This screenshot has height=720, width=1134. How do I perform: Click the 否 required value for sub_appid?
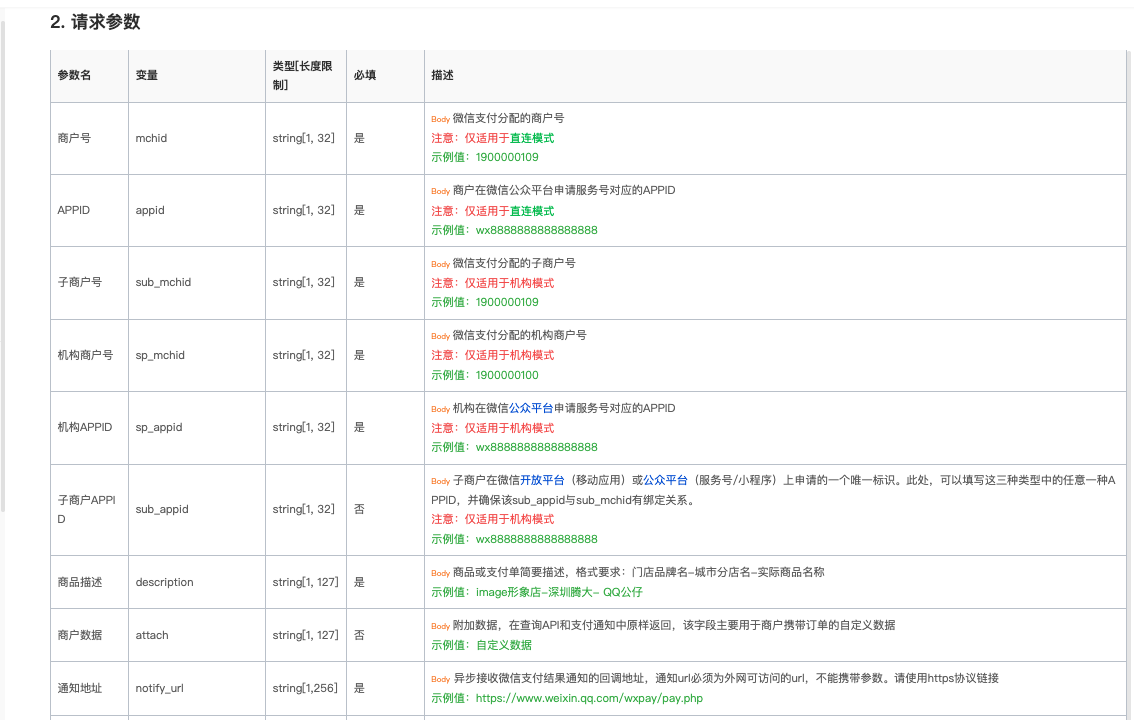click(359, 510)
